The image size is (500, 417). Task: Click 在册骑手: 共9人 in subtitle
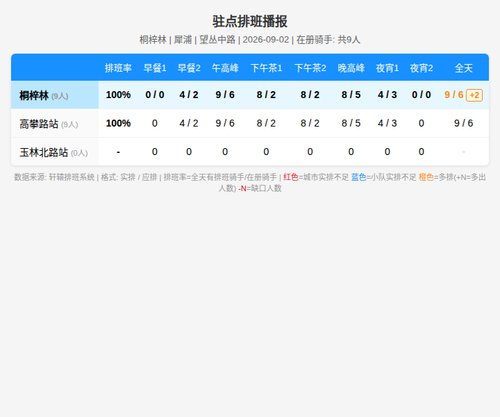click(x=328, y=40)
